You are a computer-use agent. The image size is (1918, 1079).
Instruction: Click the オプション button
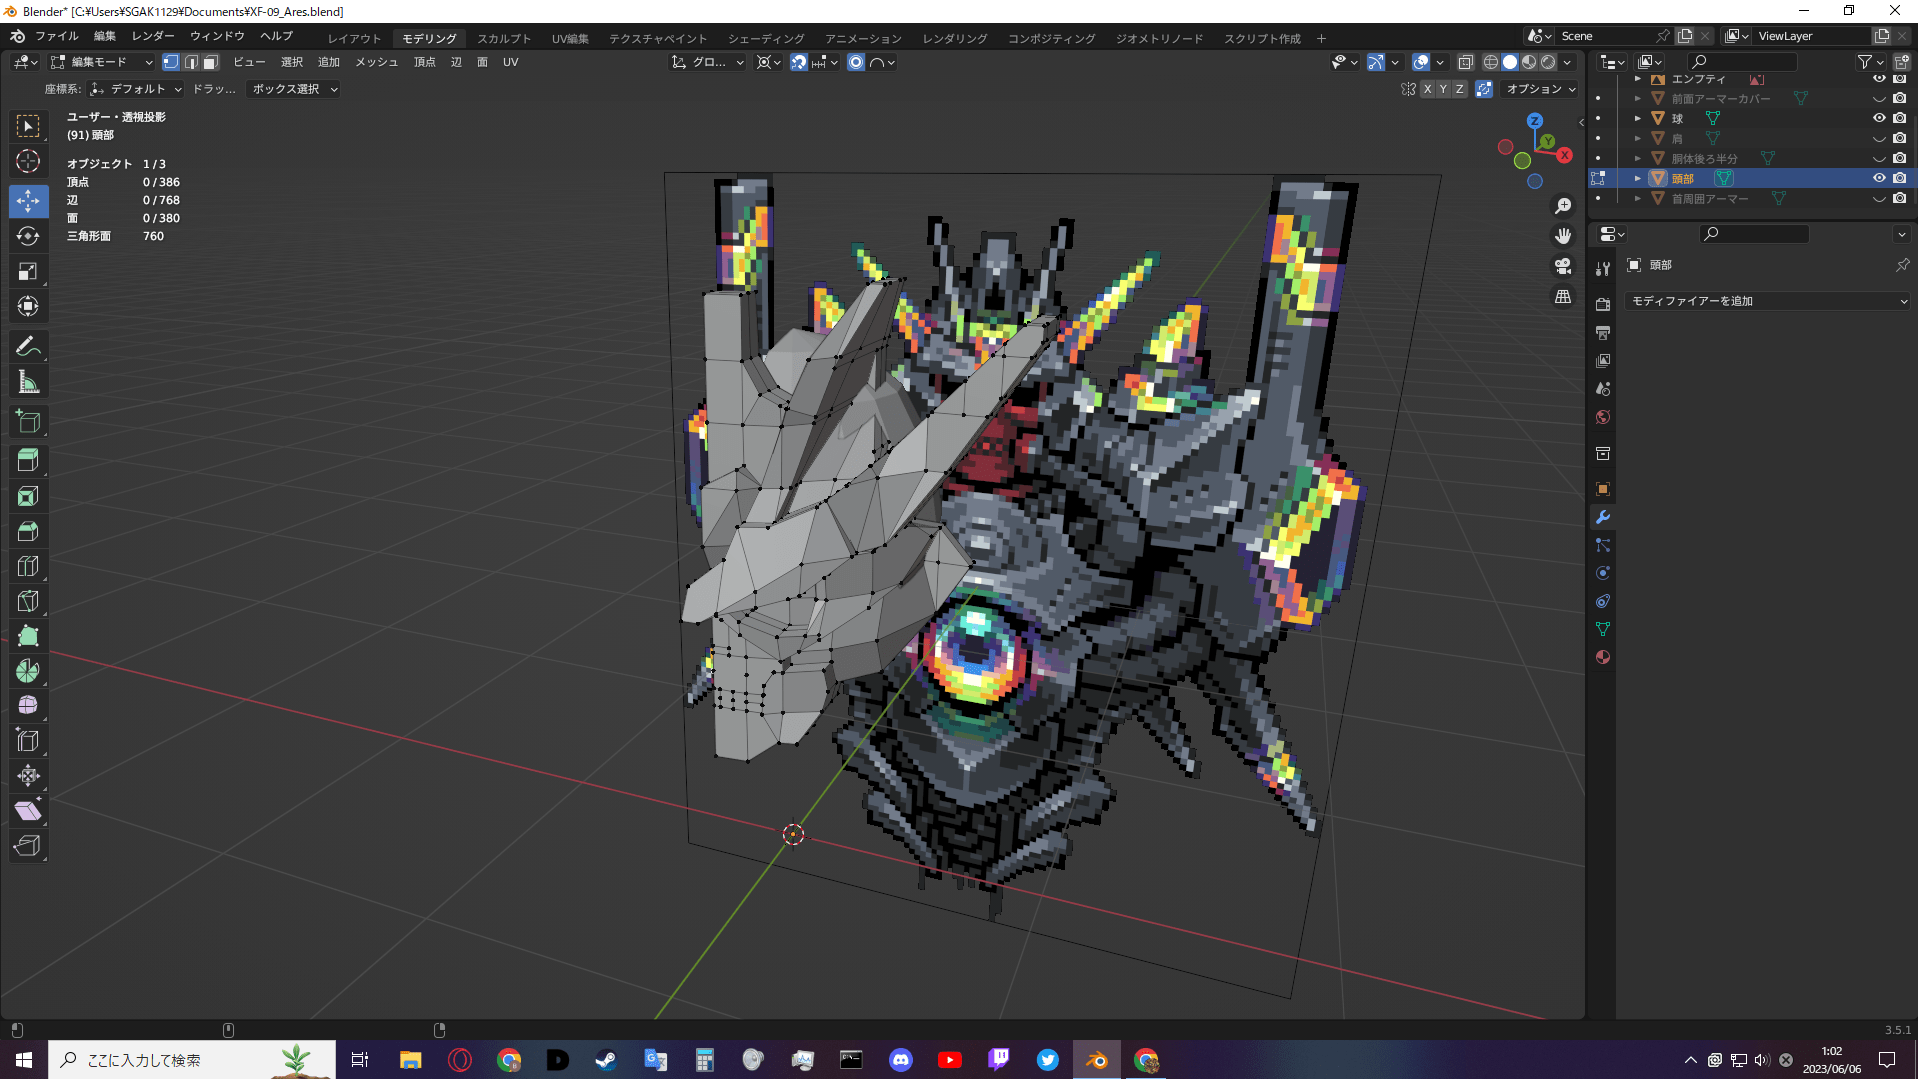[x=1540, y=89]
